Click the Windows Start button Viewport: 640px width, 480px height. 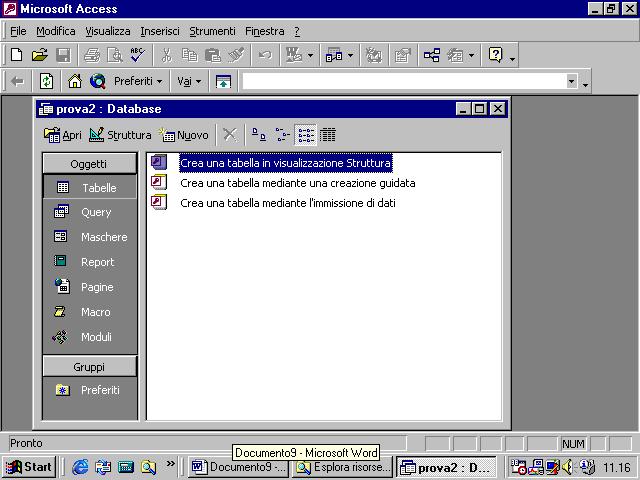[x=29, y=467]
